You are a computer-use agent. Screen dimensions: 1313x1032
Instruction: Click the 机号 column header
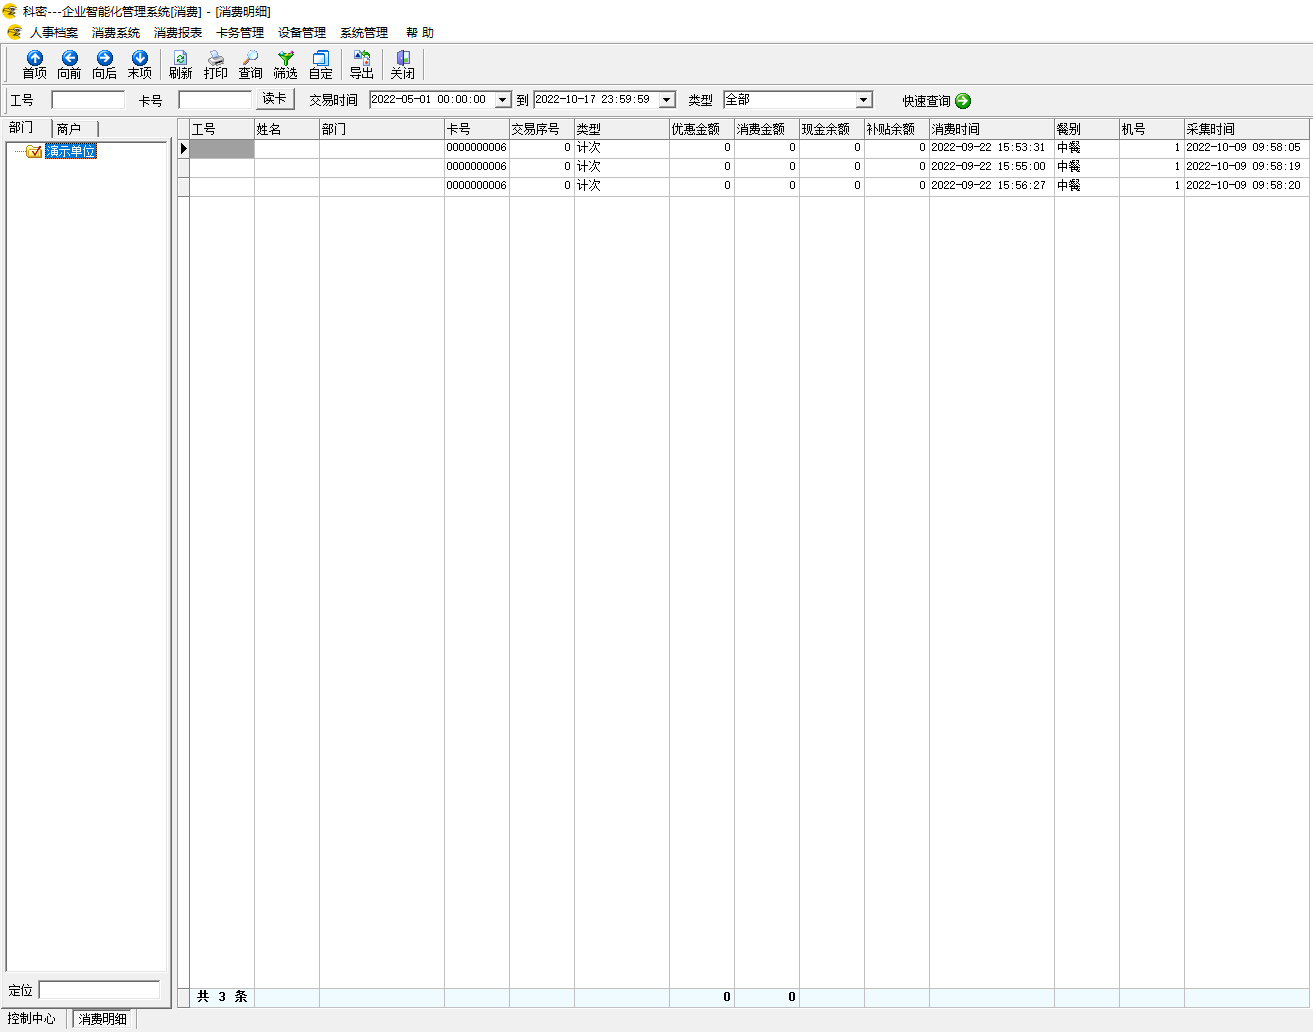1152,129
